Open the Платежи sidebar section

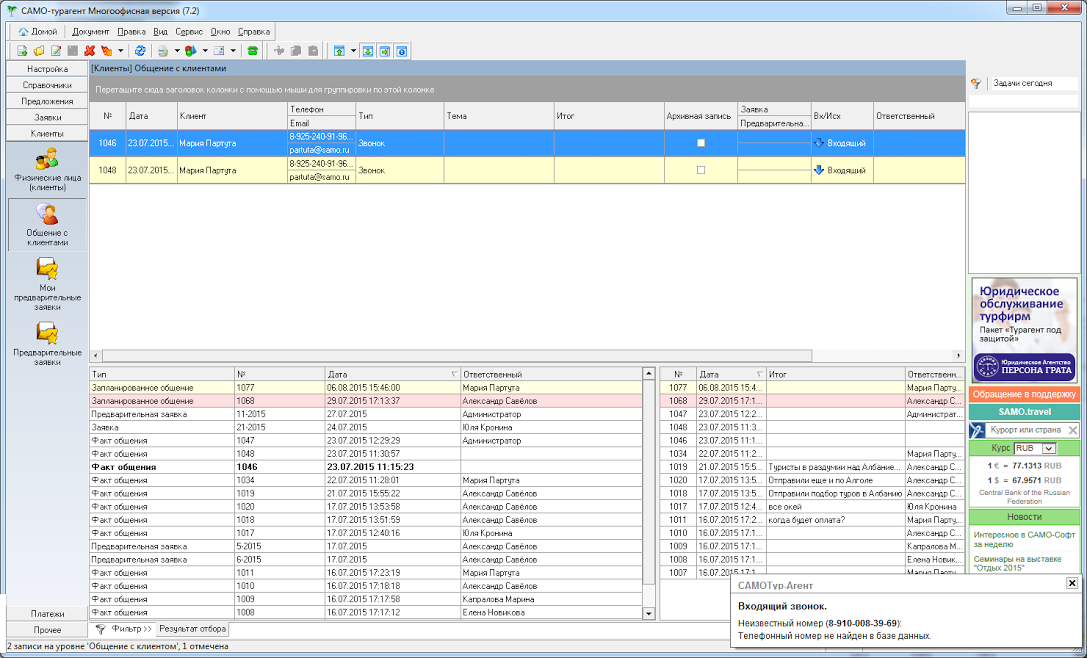tap(47, 614)
